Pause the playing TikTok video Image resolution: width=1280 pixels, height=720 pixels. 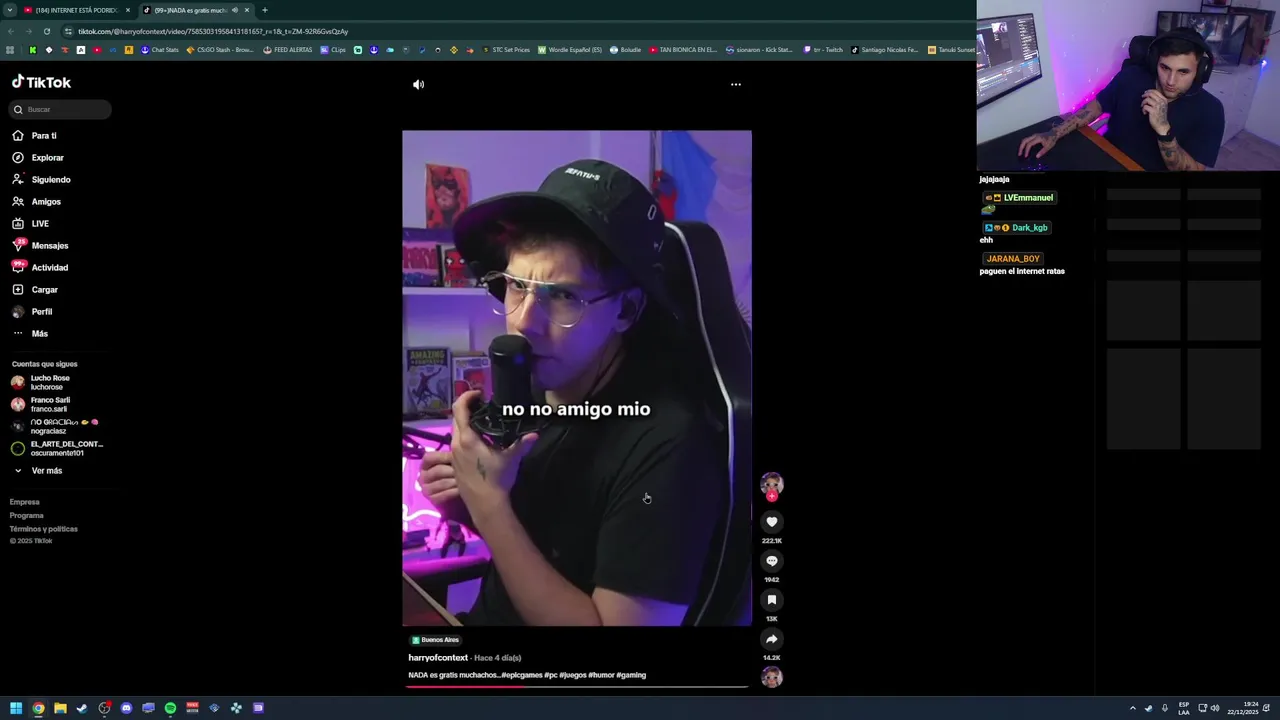pyautogui.click(x=577, y=378)
